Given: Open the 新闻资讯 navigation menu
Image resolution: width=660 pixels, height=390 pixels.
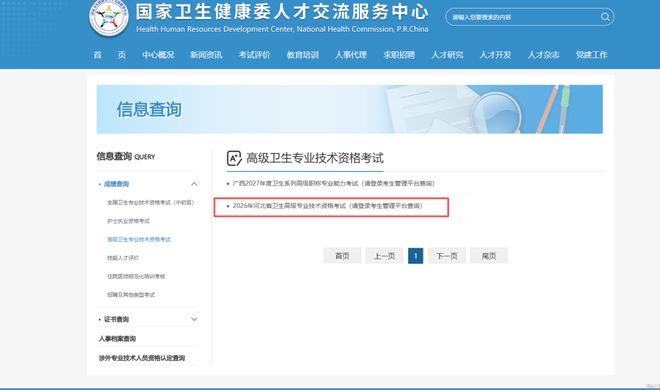Looking at the screenshot, I should click(x=206, y=55).
